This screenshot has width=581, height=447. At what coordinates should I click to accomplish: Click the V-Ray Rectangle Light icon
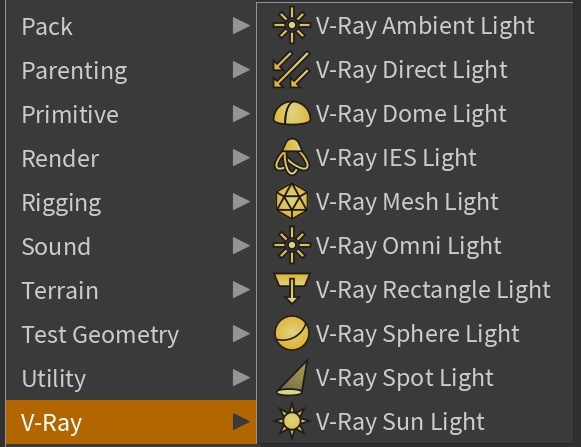(292, 289)
